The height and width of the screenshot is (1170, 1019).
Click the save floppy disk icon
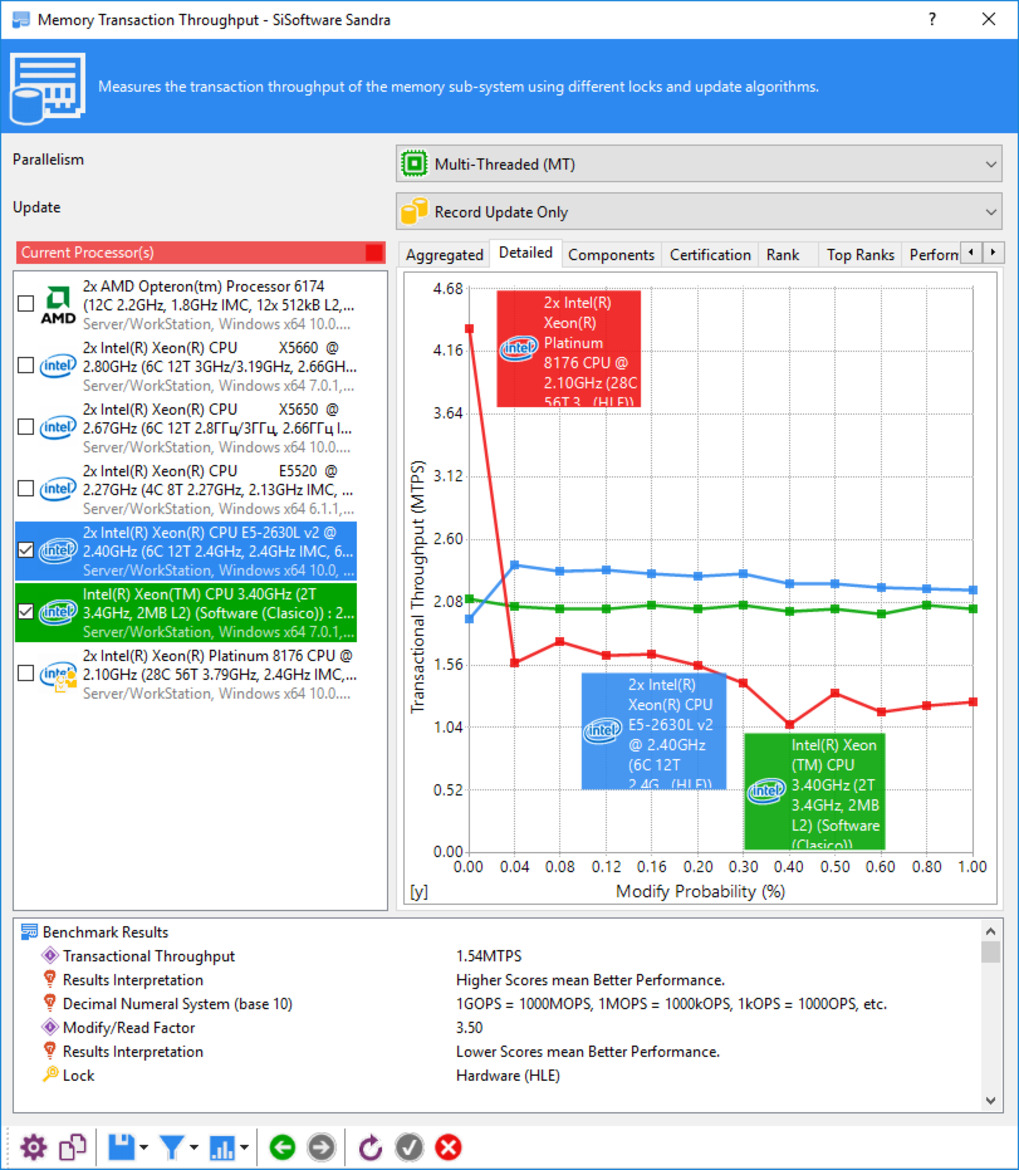tap(121, 1147)
